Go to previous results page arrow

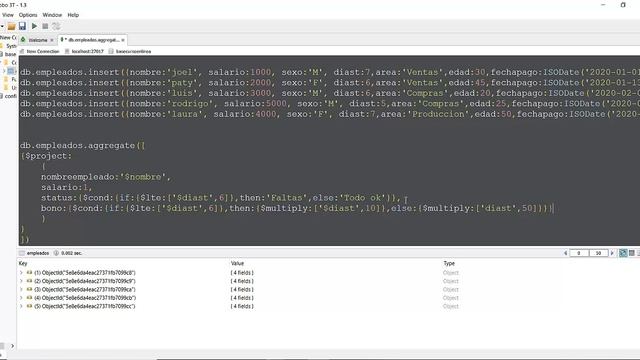[x=566, y=253]
